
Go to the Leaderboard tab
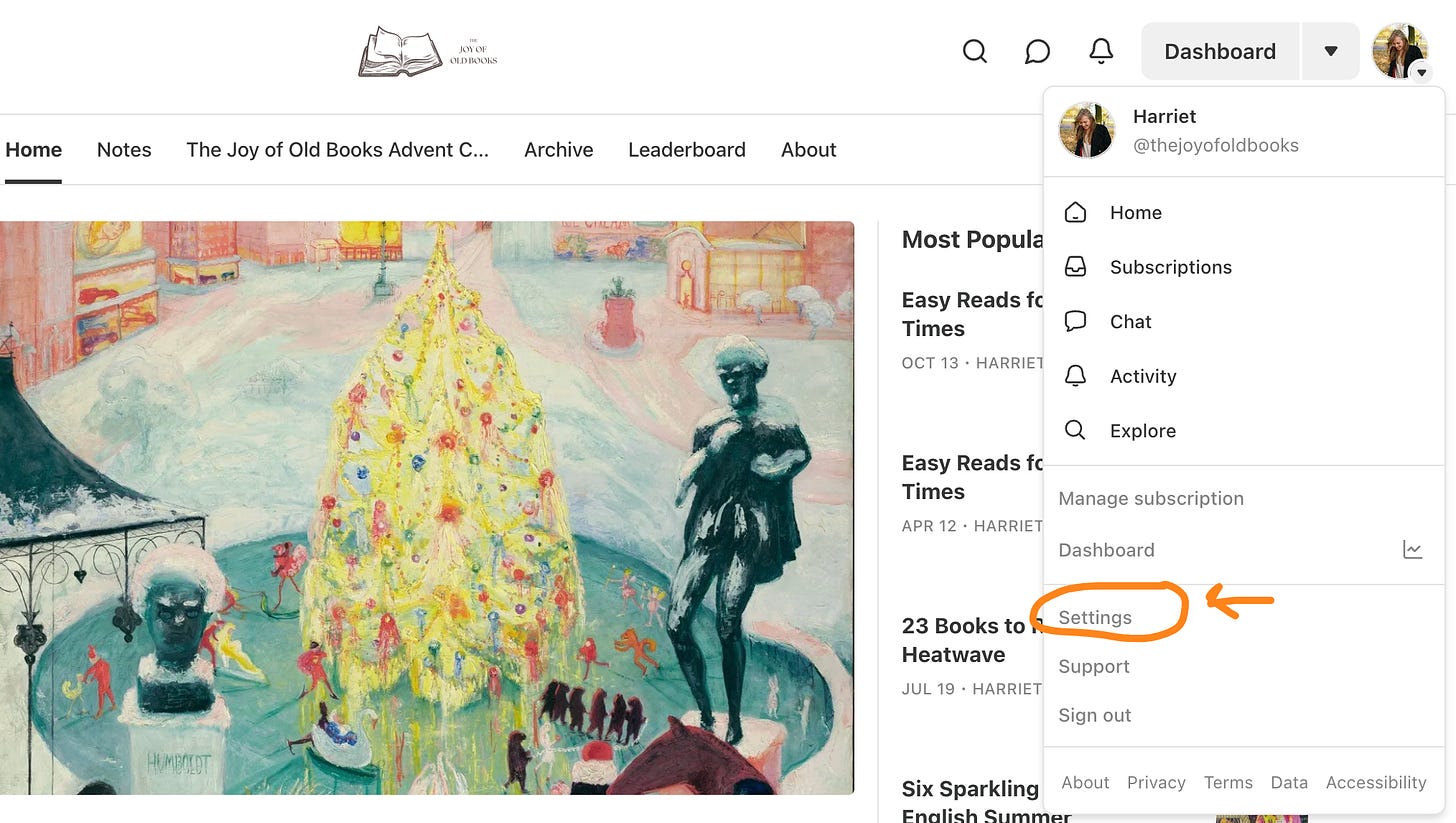(x=687, y=150)
